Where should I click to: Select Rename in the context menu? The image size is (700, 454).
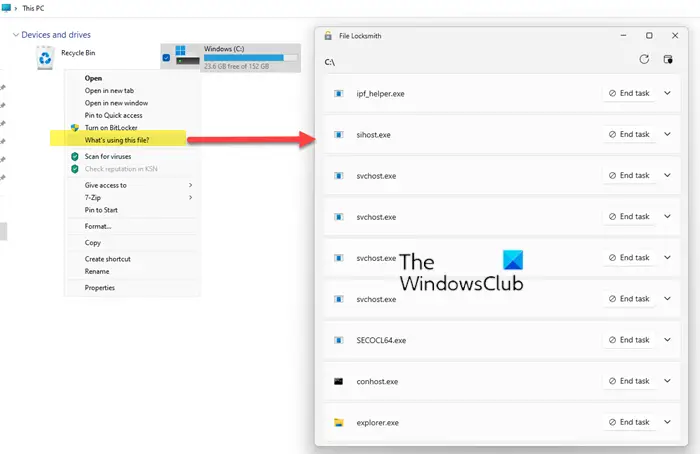(x=97, y=271)
